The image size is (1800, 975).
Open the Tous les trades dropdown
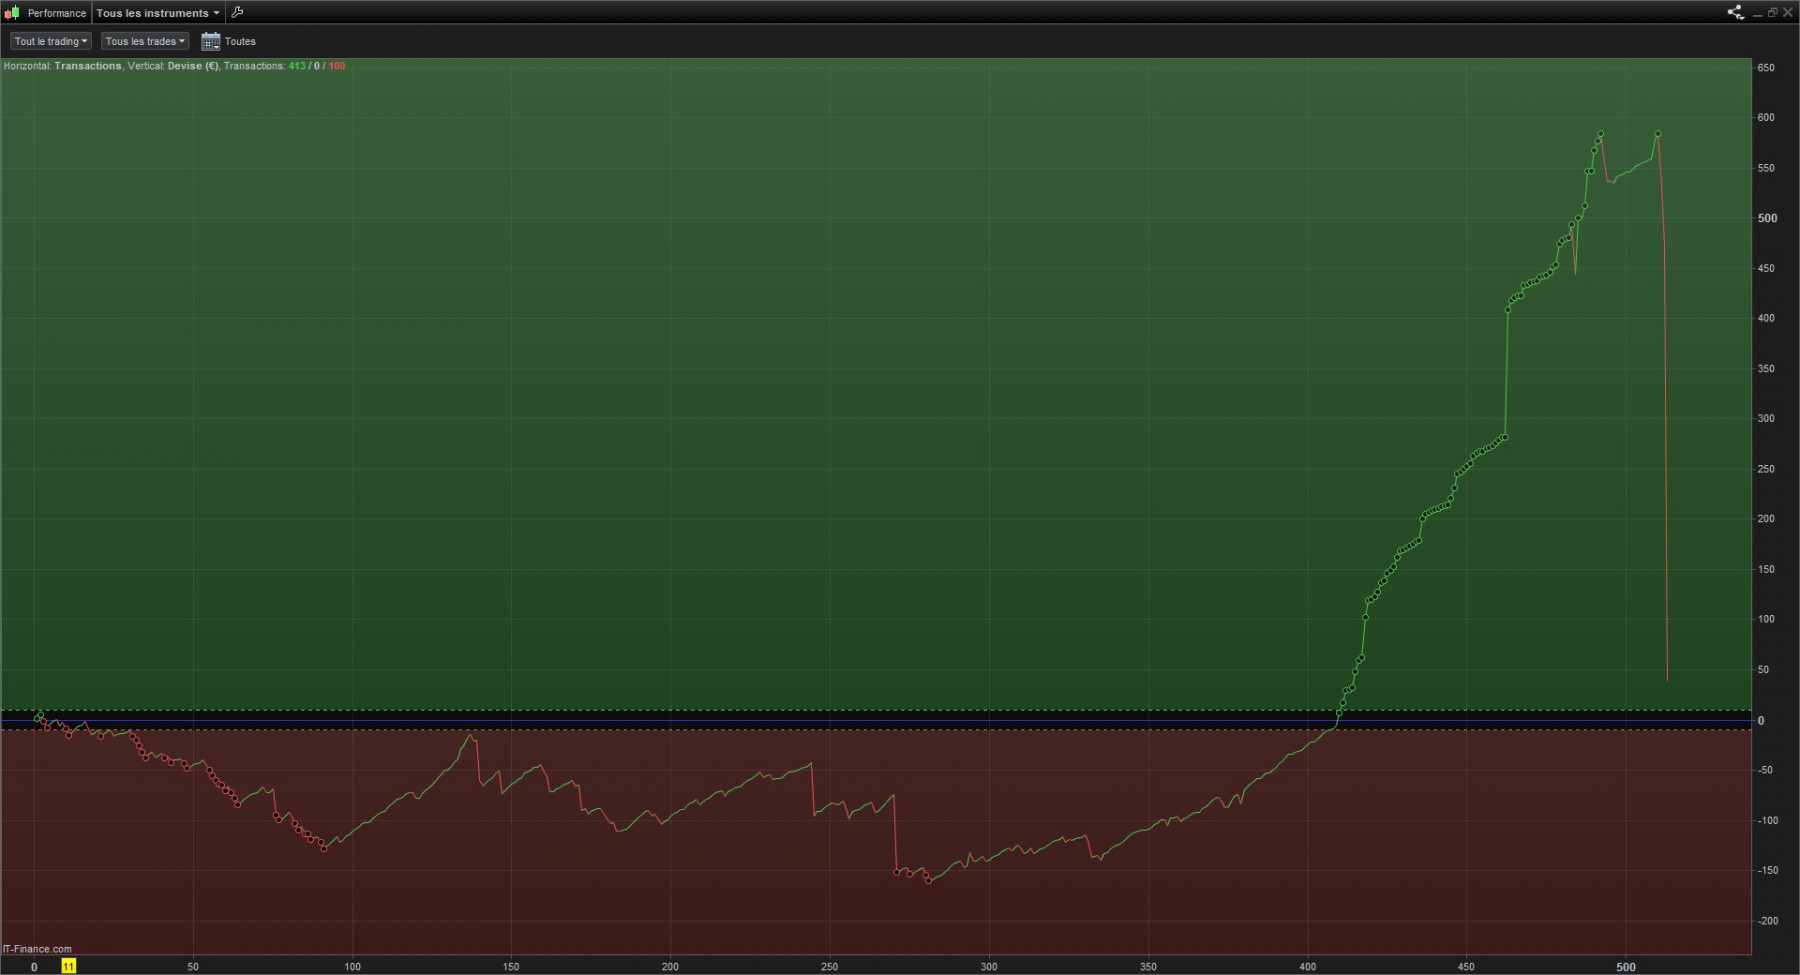point(145,41)
